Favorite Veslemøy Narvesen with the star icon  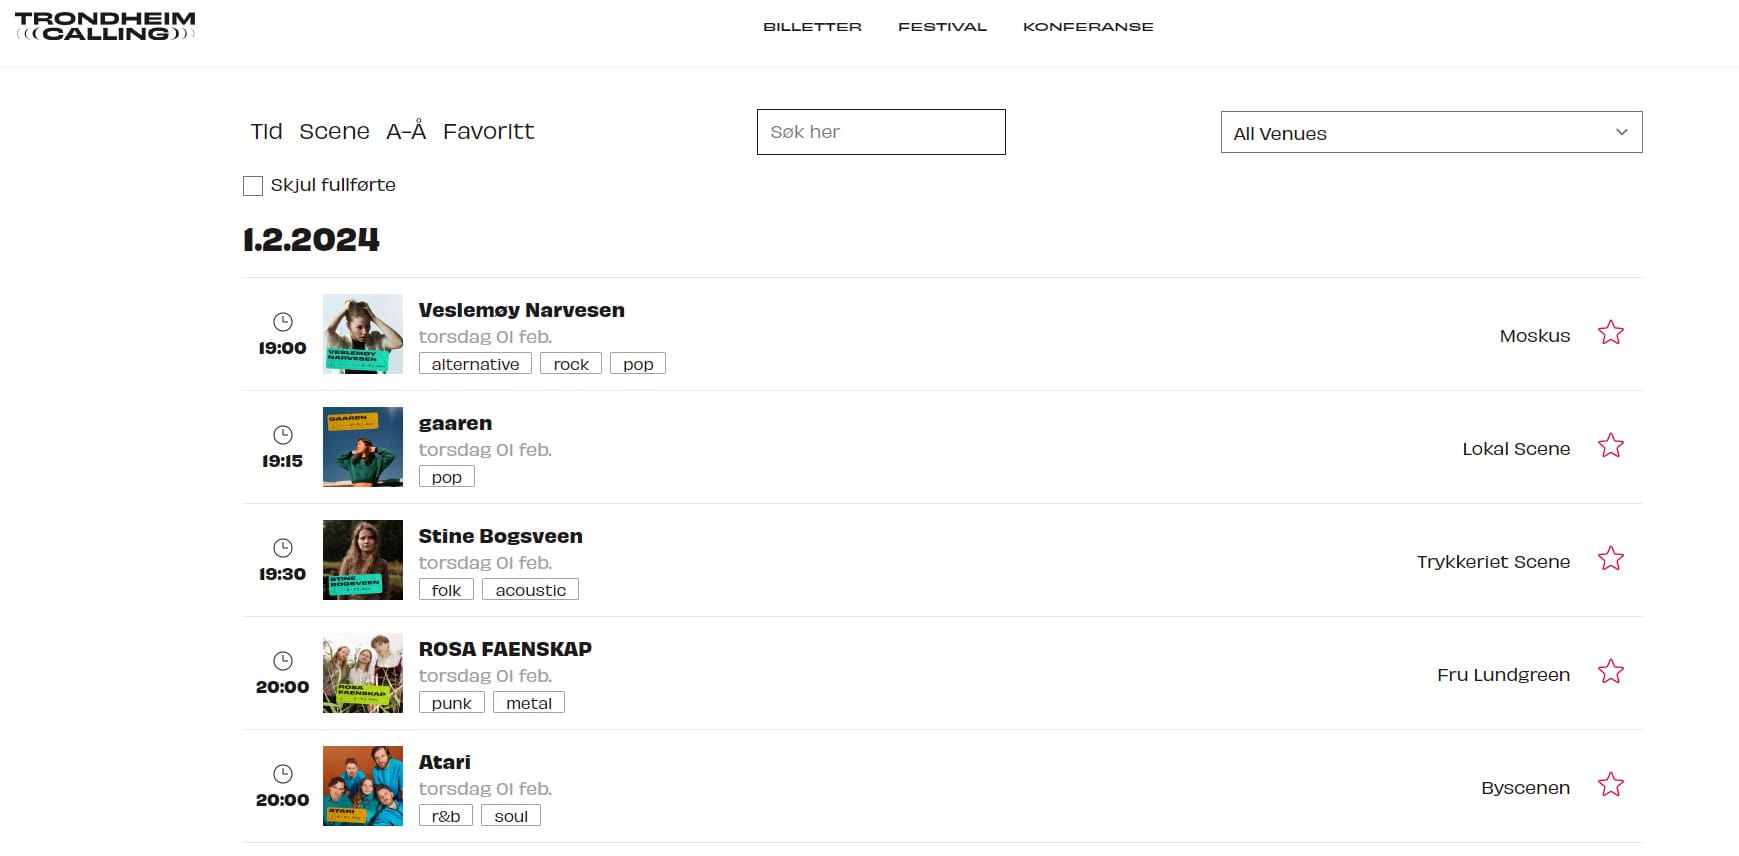(x=1610, y=333)
